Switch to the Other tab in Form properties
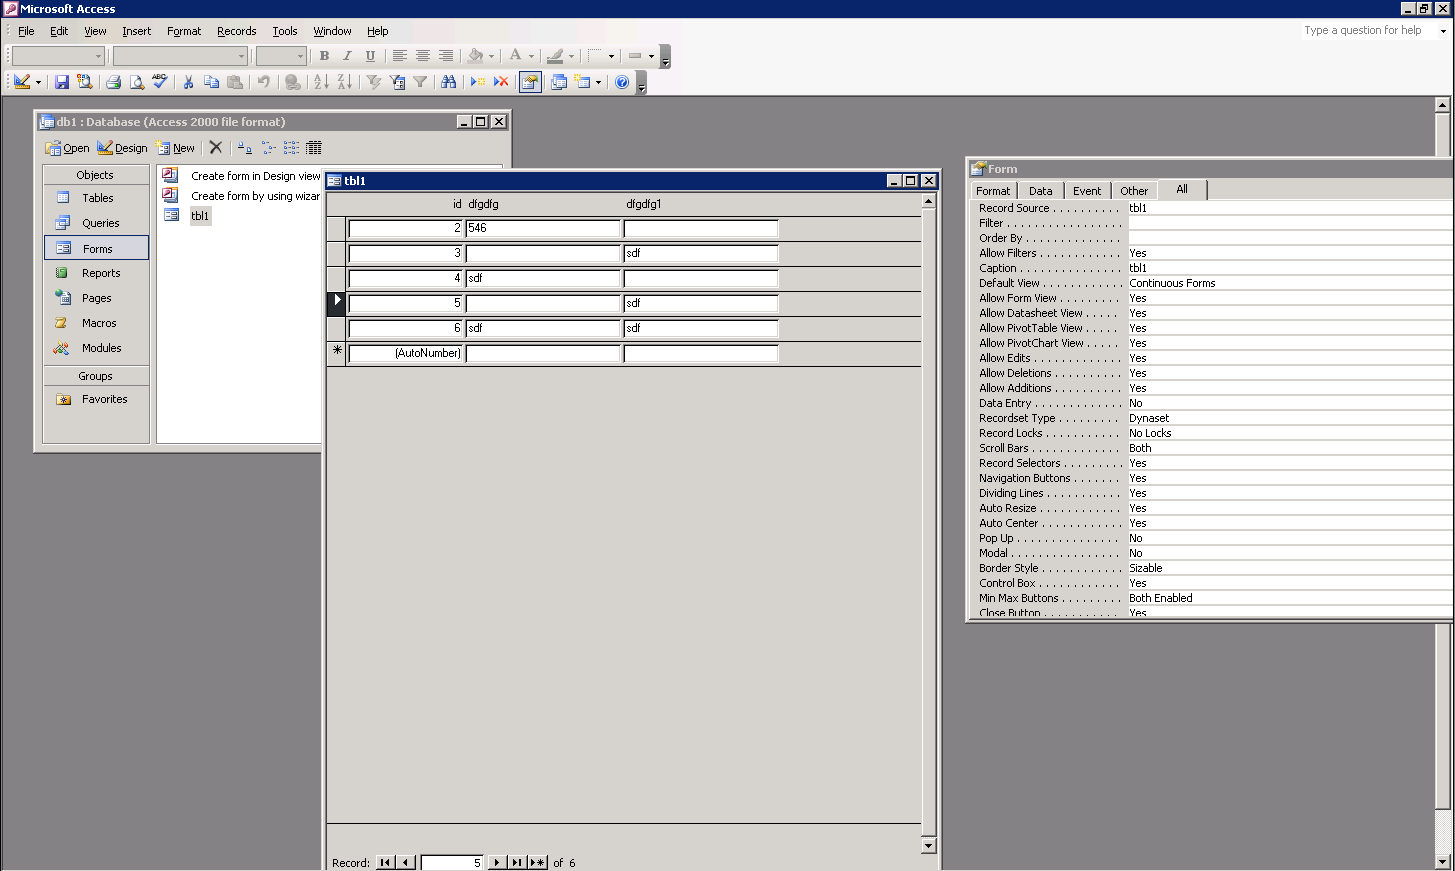The height and width of the screenshot is (871, 1455). [x=1134, y=190]
